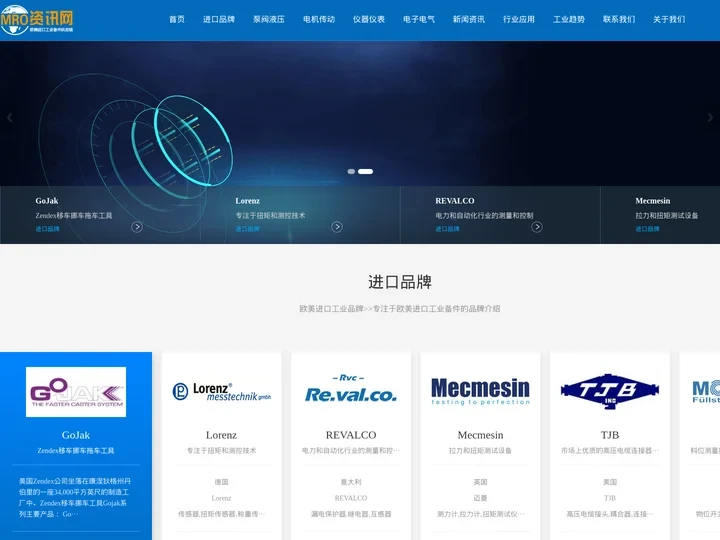Click 进口品牌 tag under Mecmesin banner text
The width and height of the screenshot is (720, 540).
click(647, 229)
